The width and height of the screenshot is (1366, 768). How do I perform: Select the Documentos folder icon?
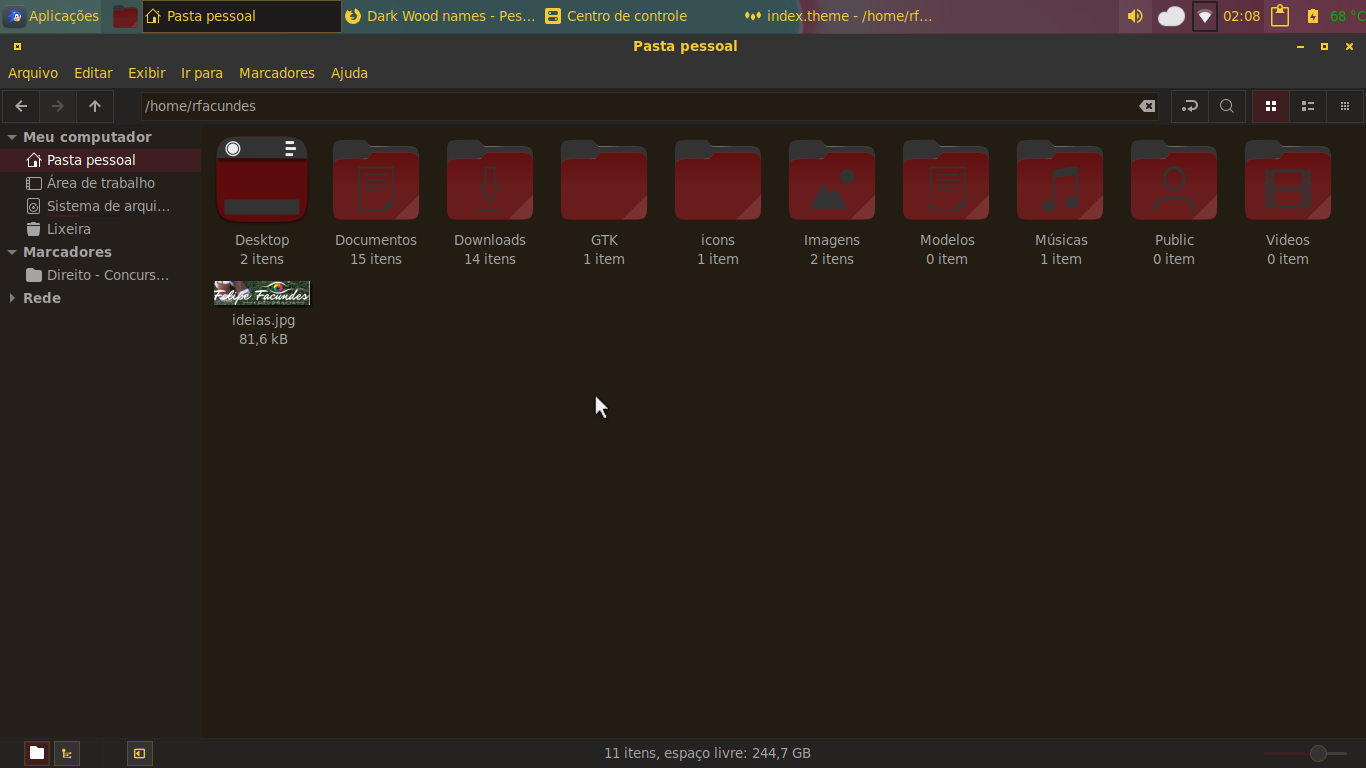[376, 180]
